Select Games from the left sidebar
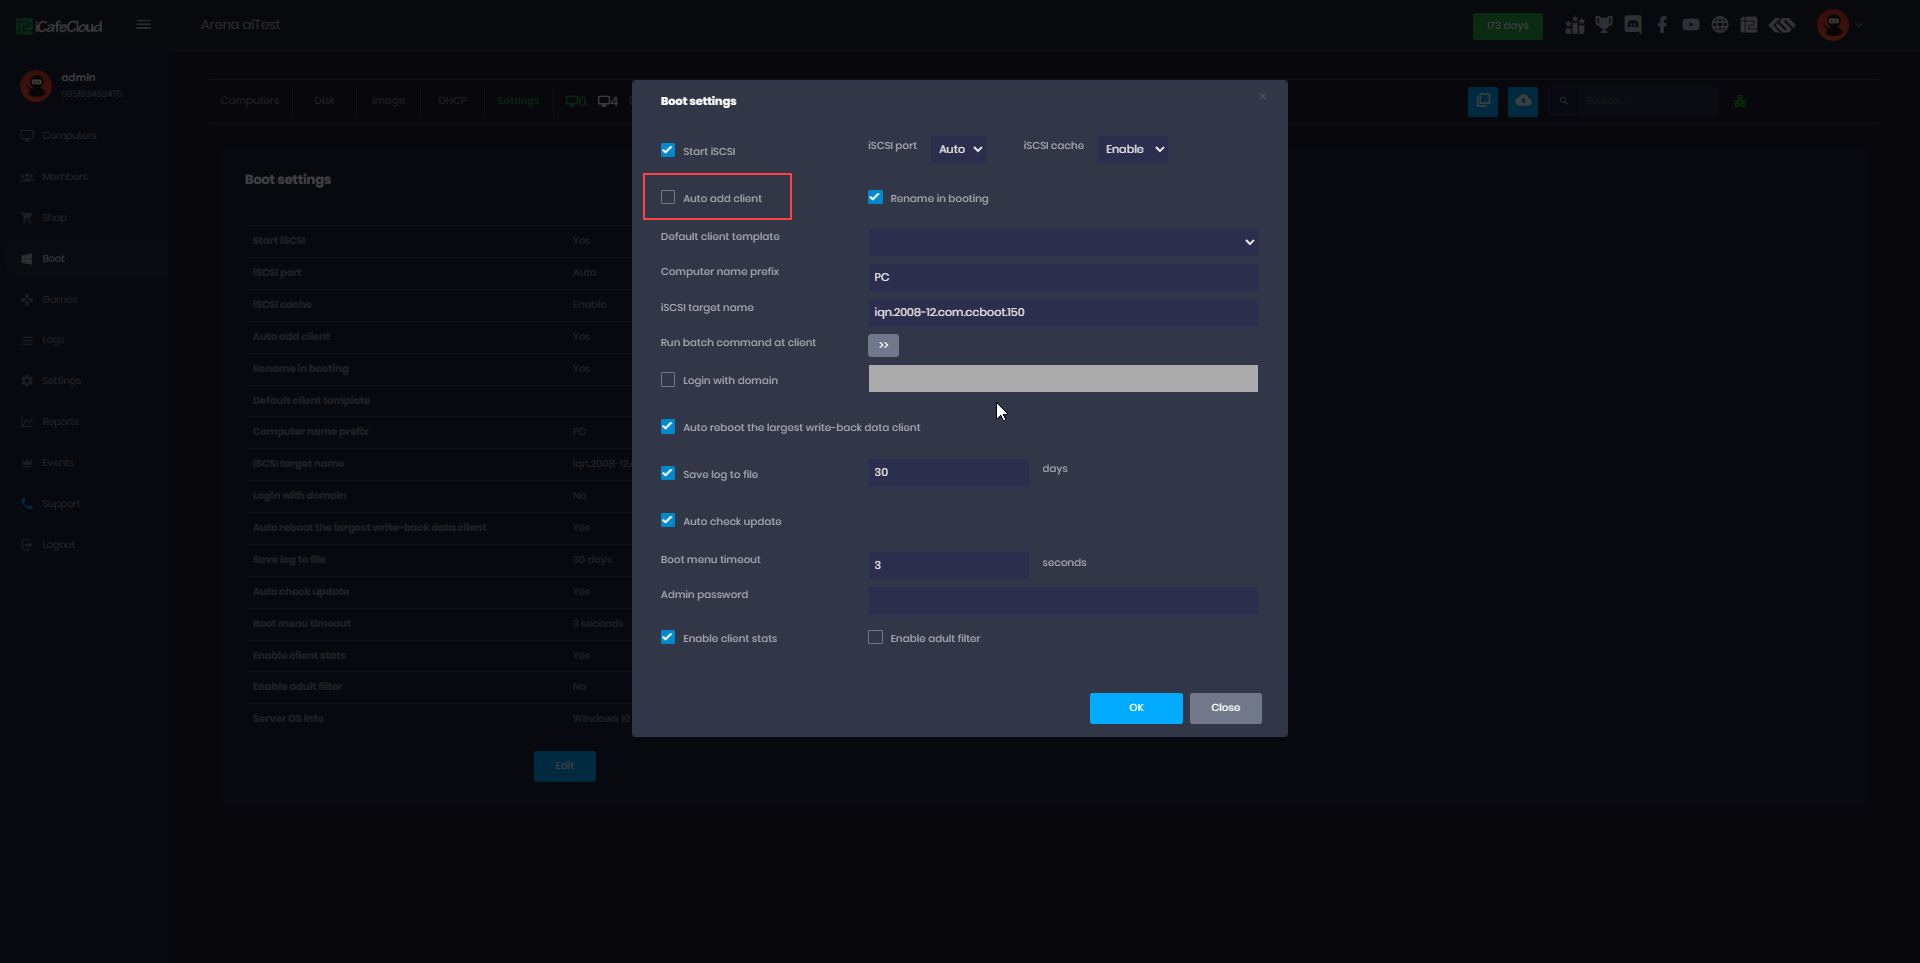 [60, 299]
